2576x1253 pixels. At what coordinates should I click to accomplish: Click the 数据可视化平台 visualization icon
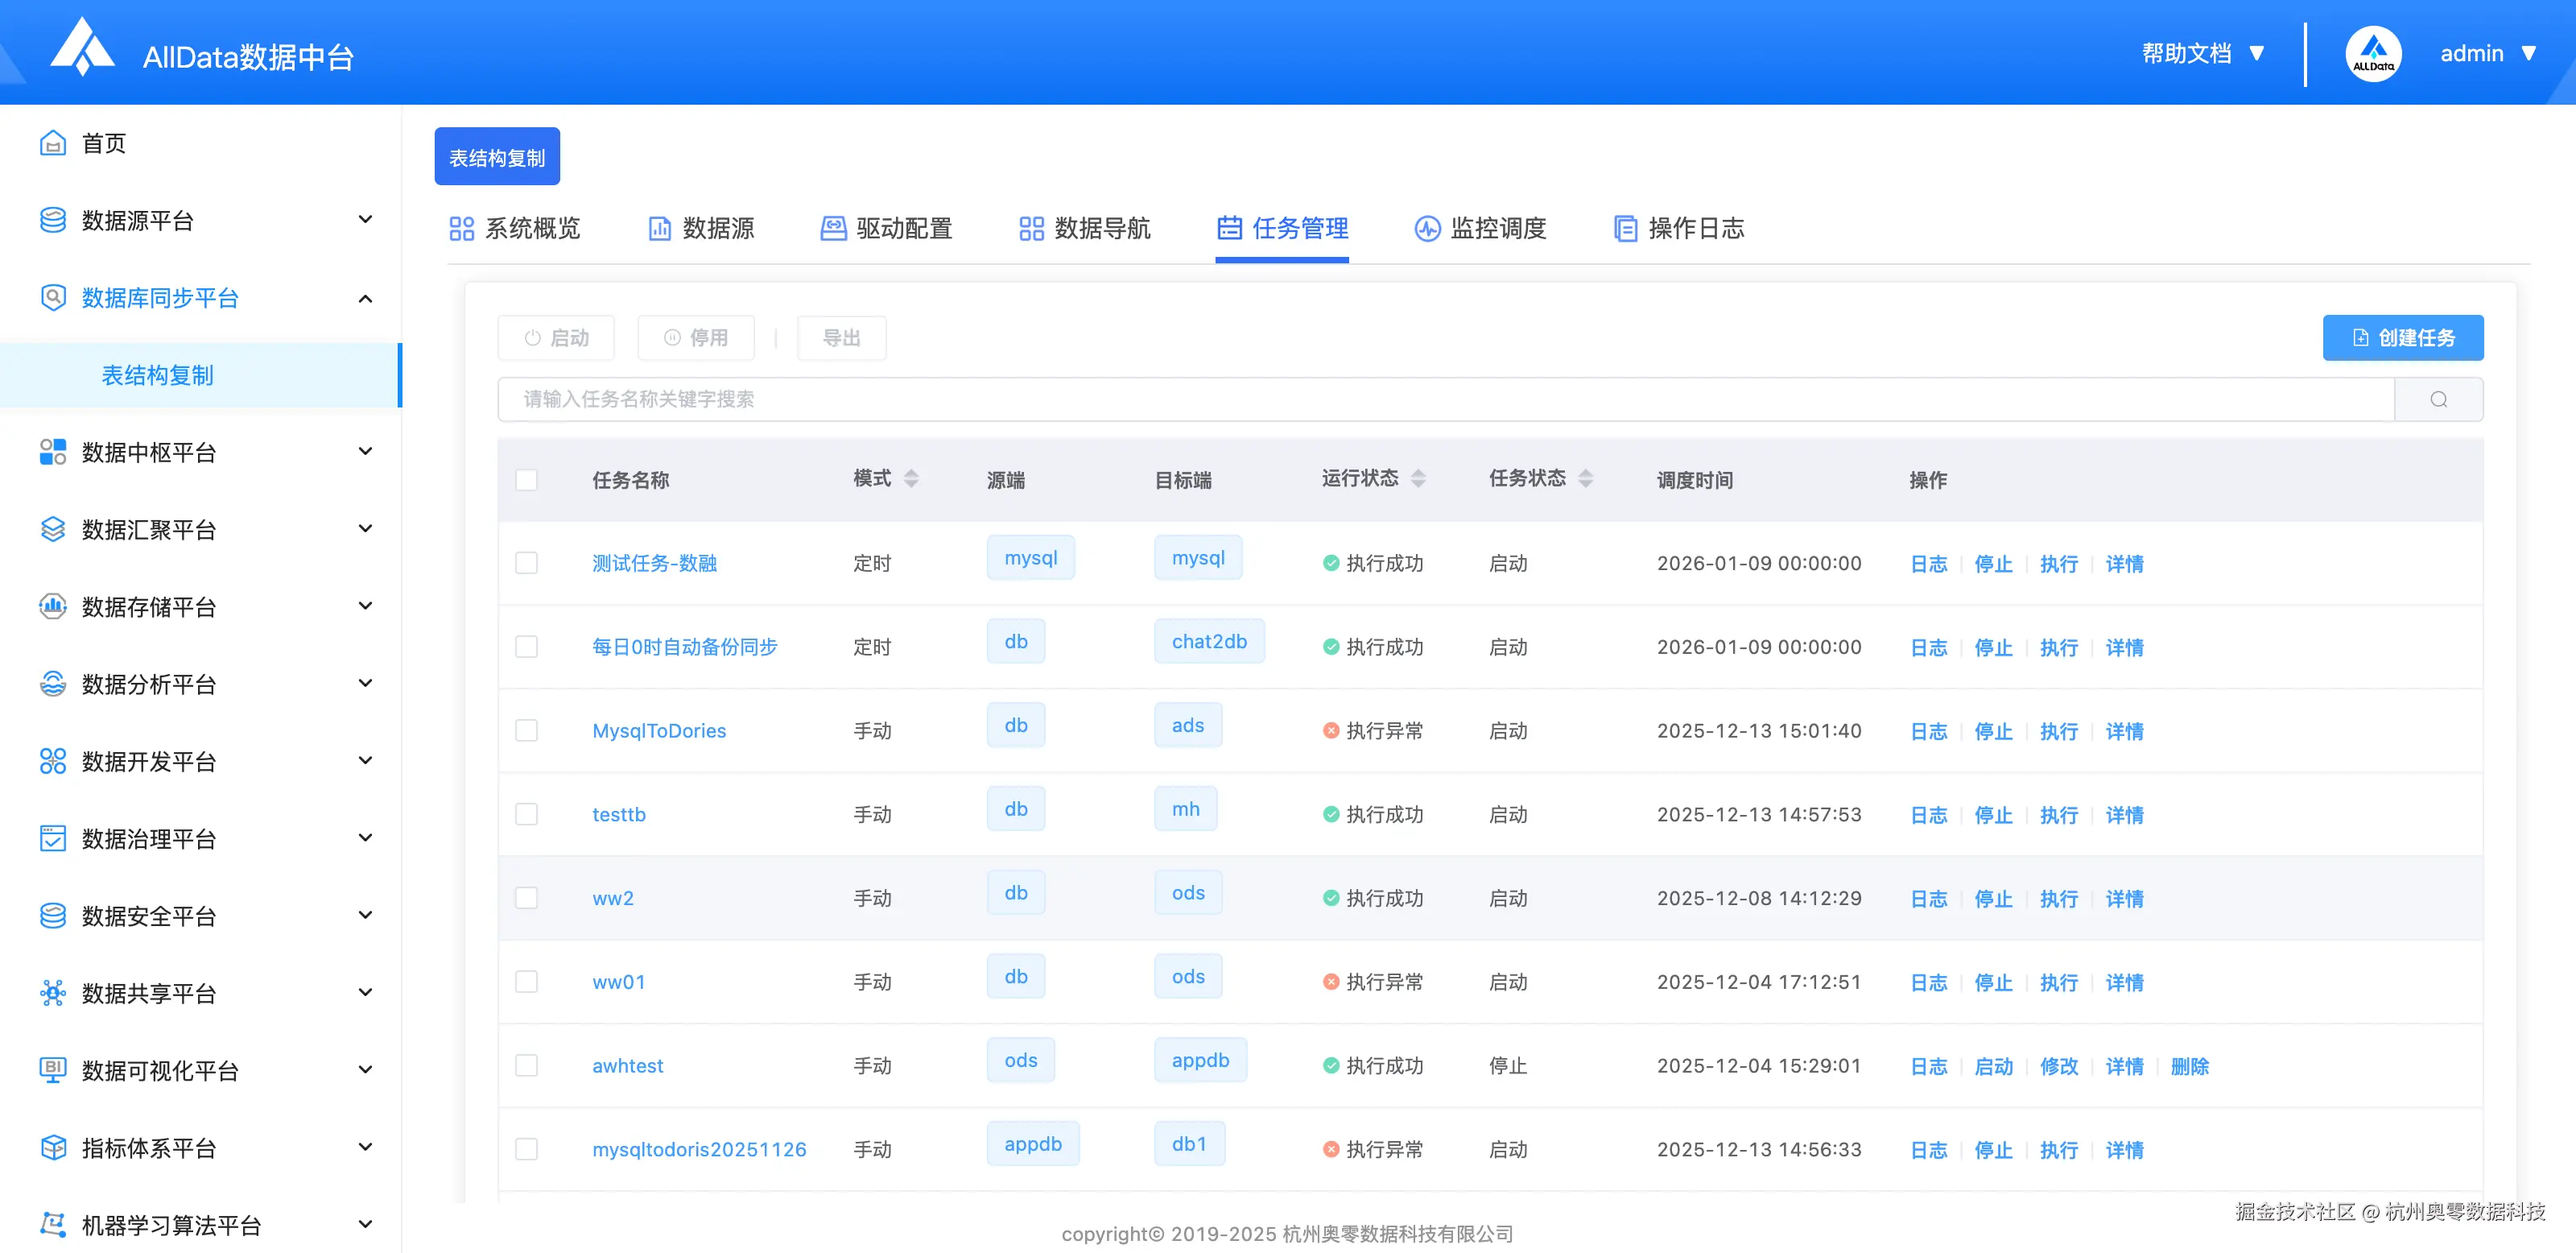pyautogui.click(x=53, y=1070)
